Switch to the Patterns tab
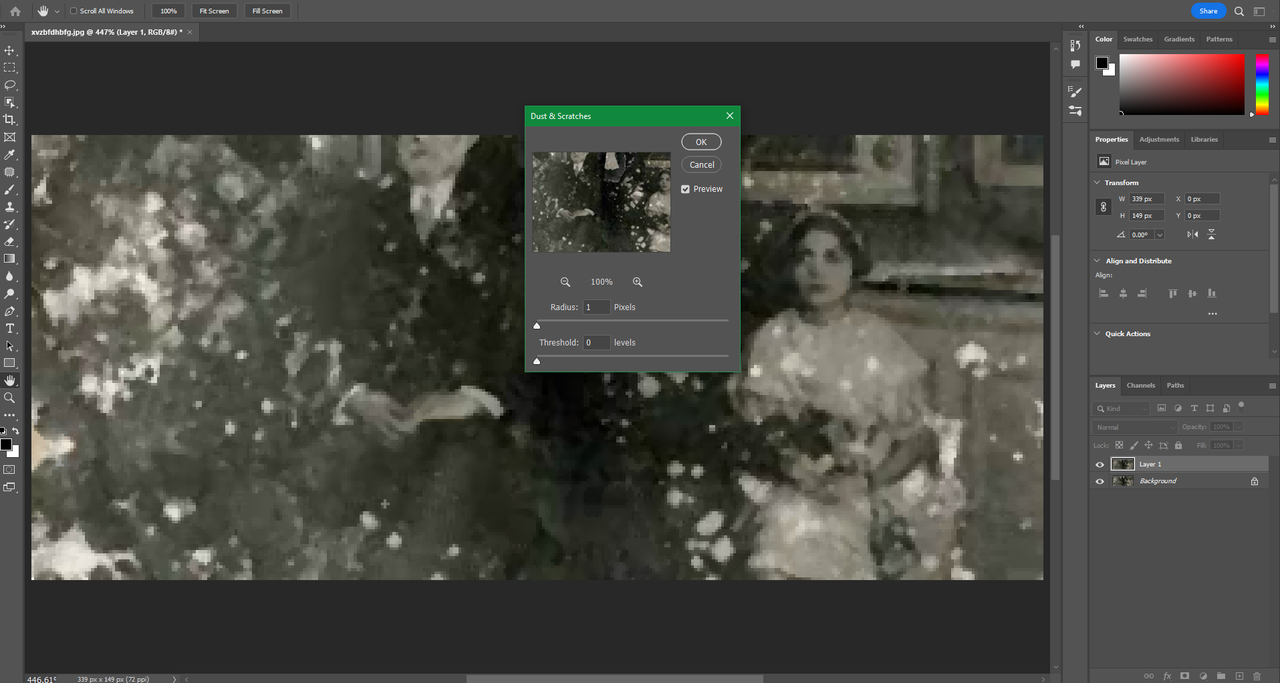1280x683 pixels. (1219, 39)
